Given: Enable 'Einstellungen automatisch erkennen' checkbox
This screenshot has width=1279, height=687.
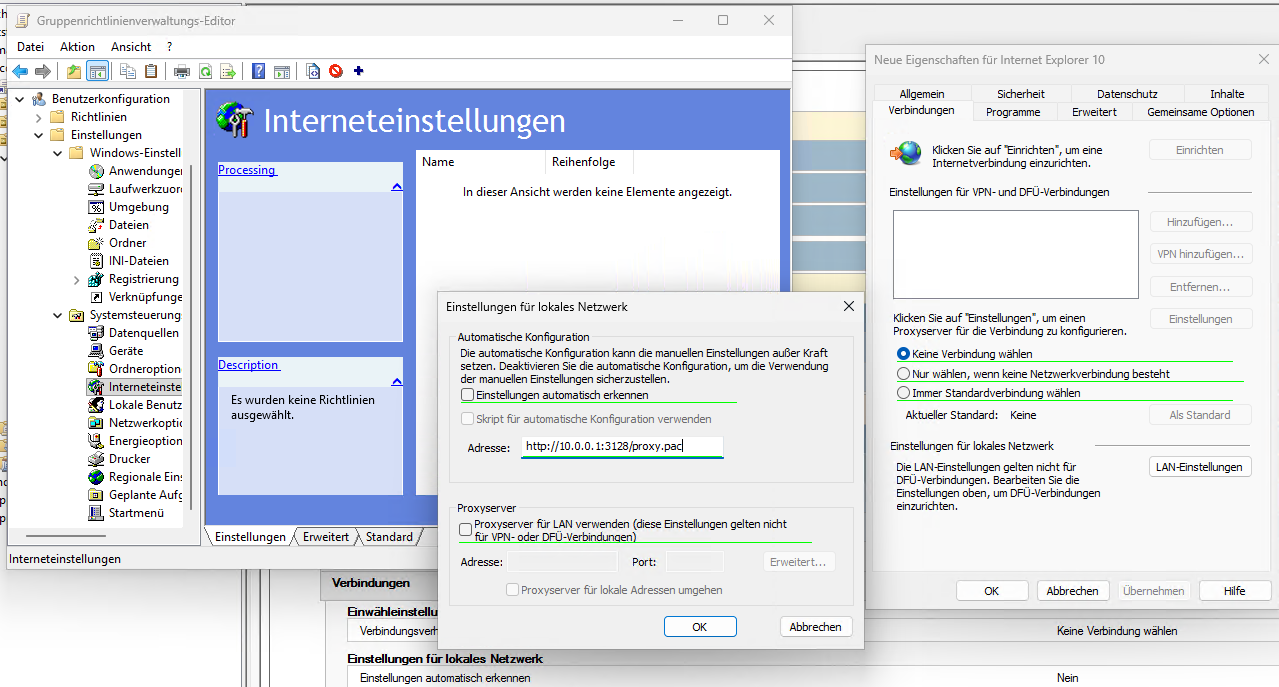Looking at the screenshot, I should pyautogui.click(x=467, y=396).
